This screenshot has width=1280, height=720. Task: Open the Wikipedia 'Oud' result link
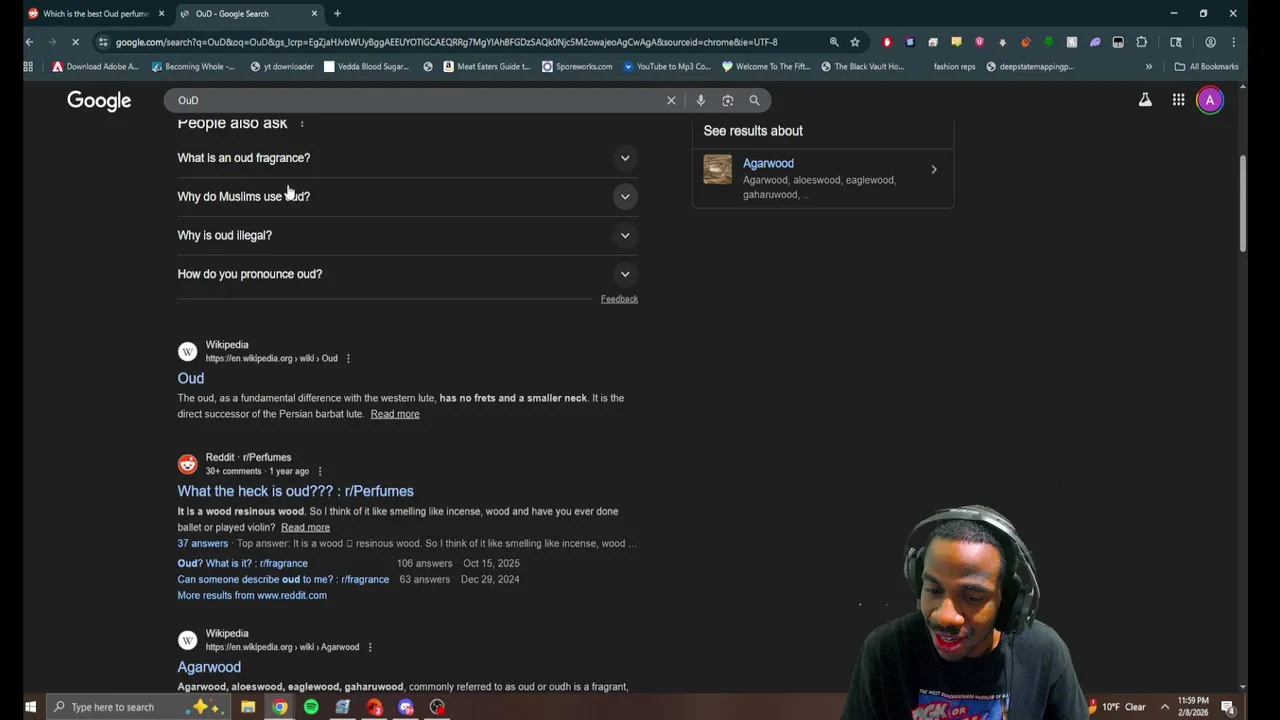pyautogui.click(x=191, y=378)
